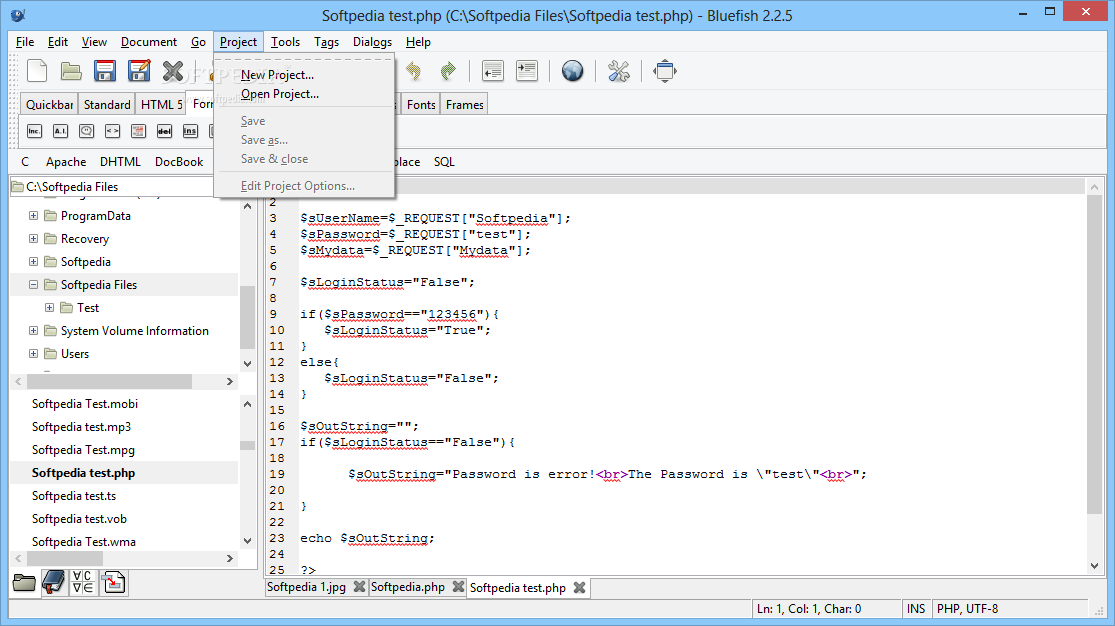Click the 'Inc.' include HTML toolbar icon
1115x626 pixels.
click(x=34, y=131)
